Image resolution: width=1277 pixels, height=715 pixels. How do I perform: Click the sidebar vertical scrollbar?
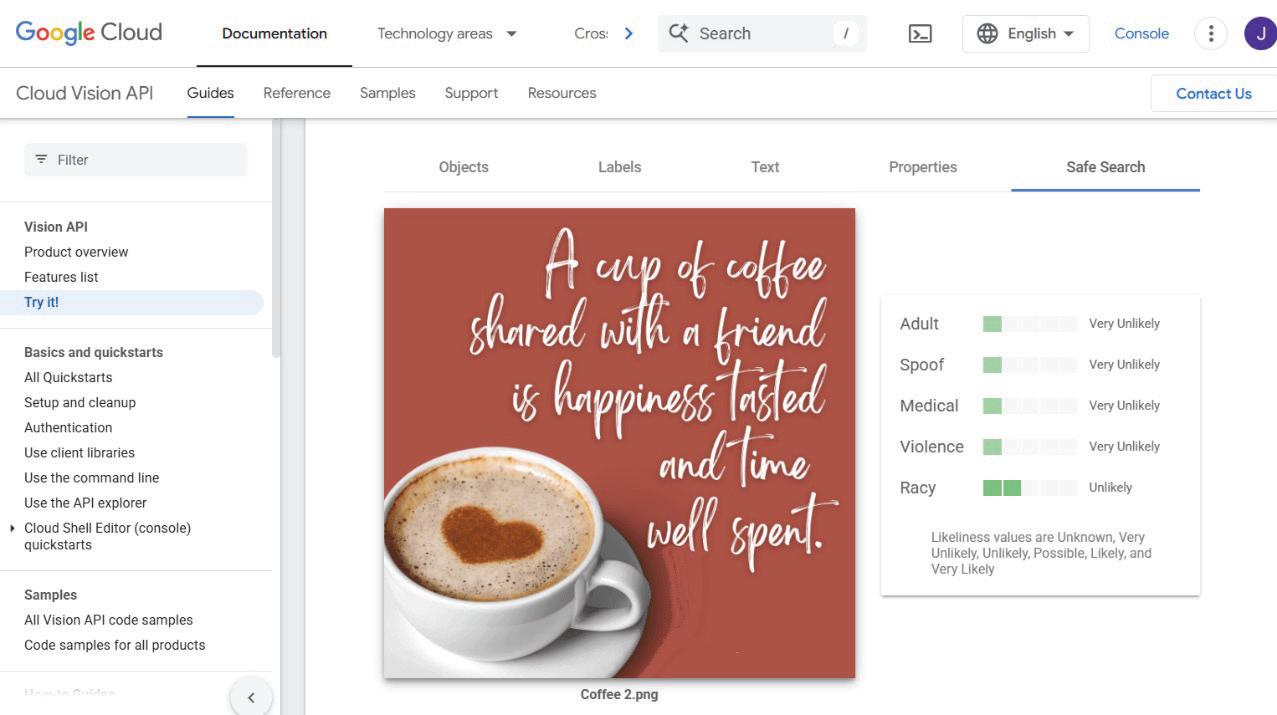[x=276, y=238]
